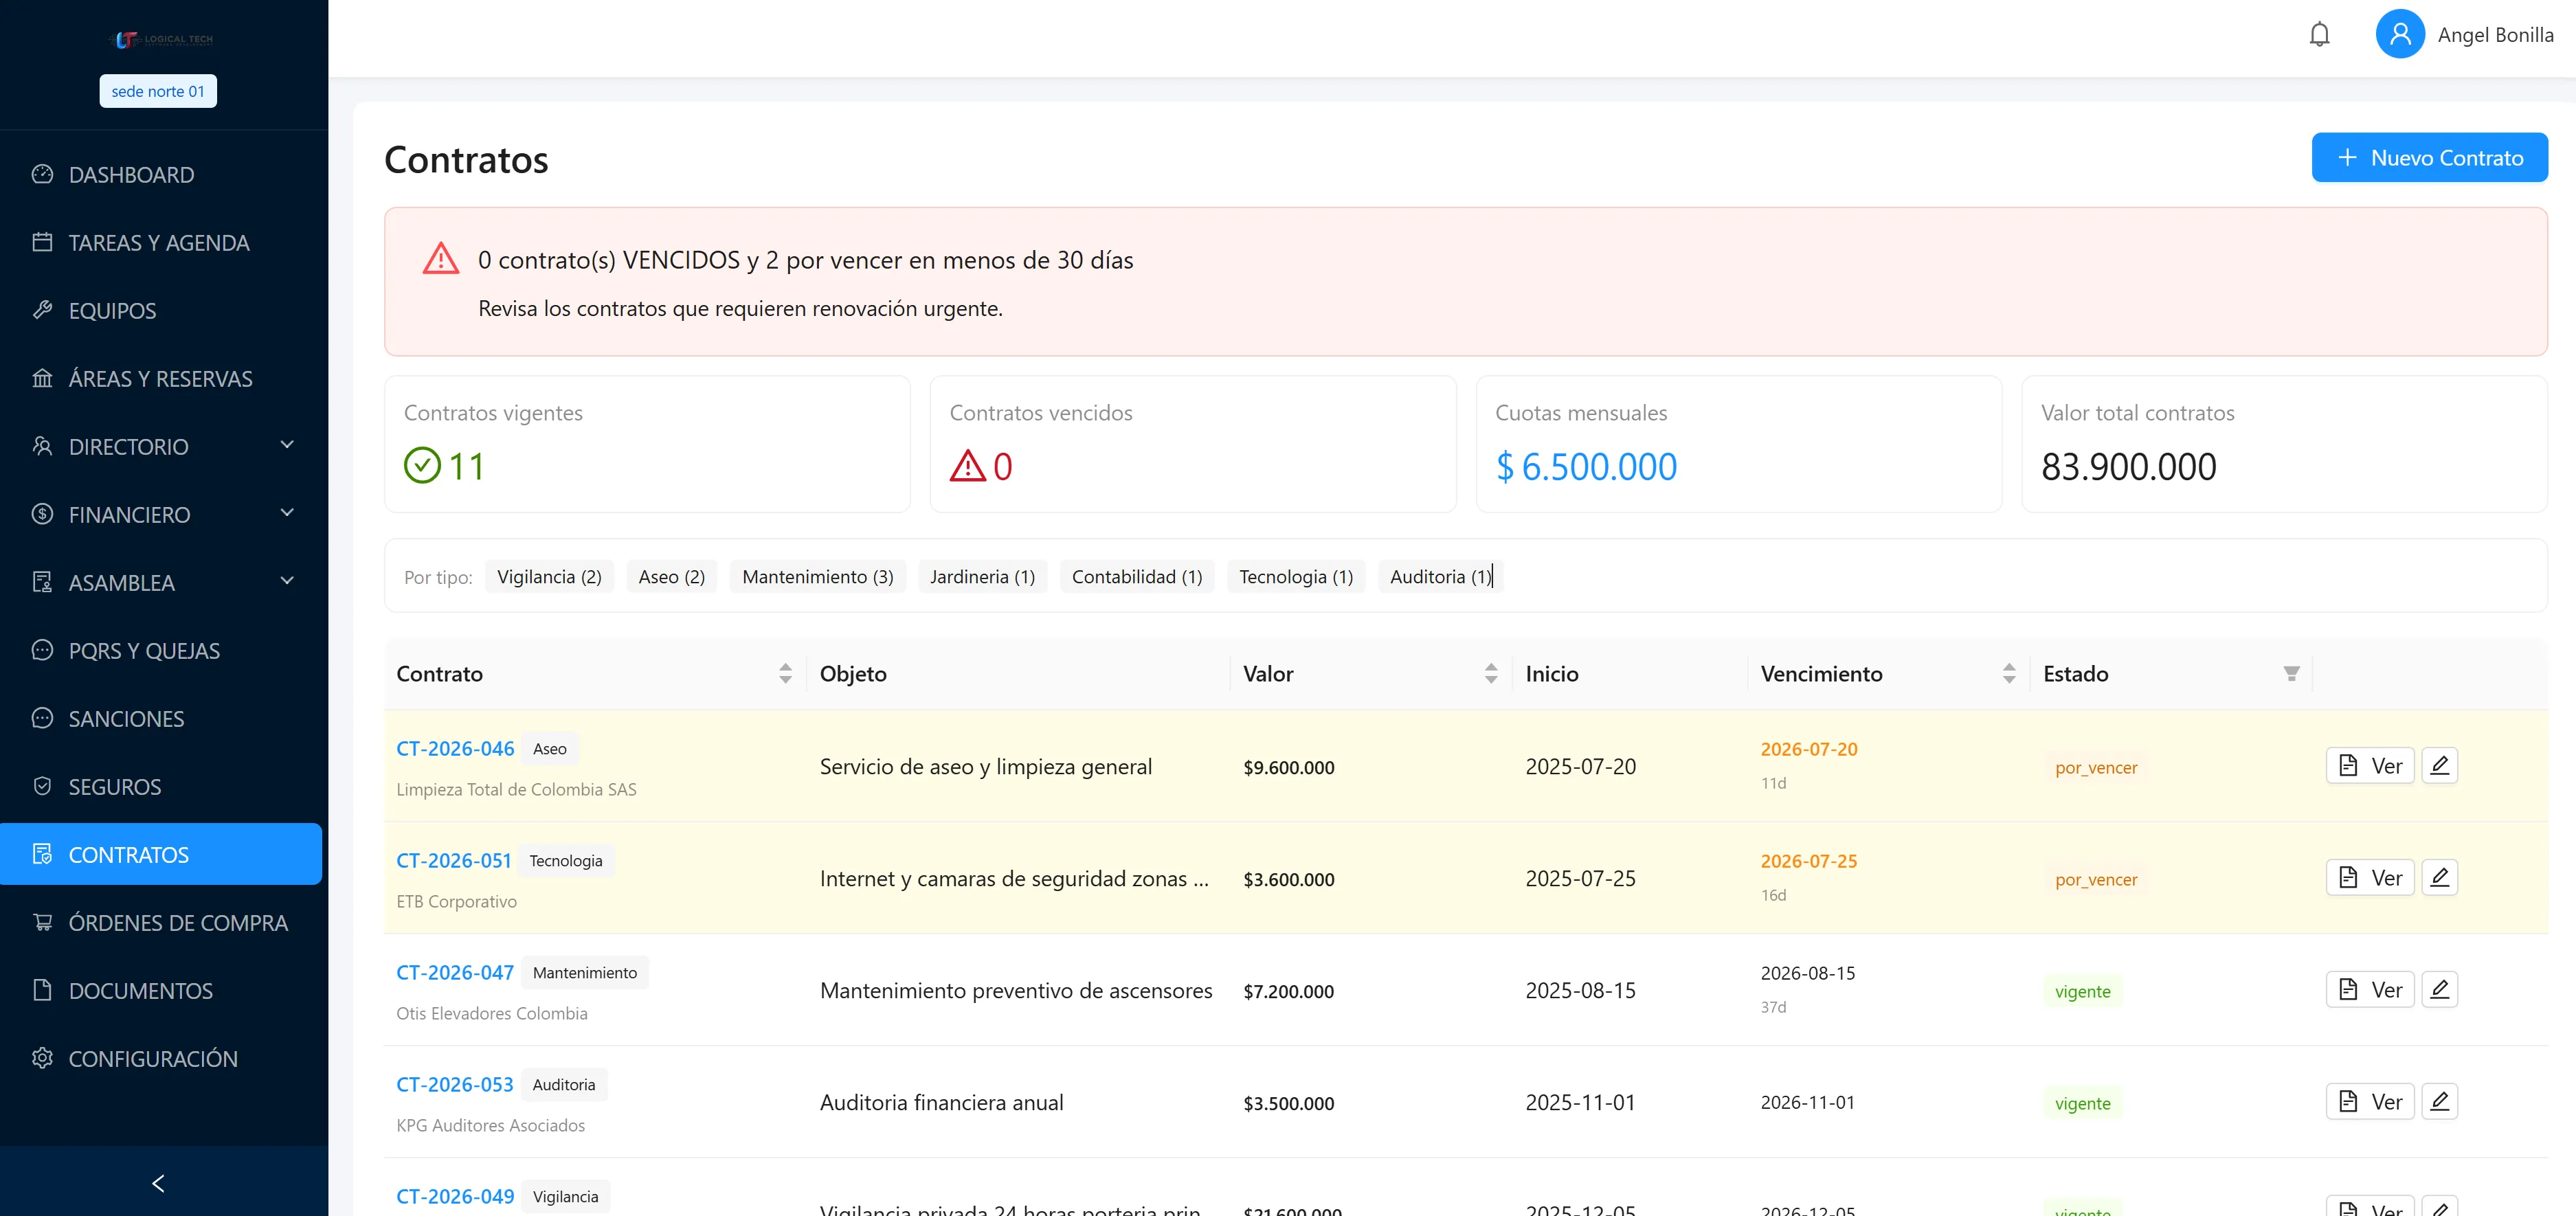Open contract link CT-2026-049
The width and height of the screenshot is (2576, 1216).
455,1197
